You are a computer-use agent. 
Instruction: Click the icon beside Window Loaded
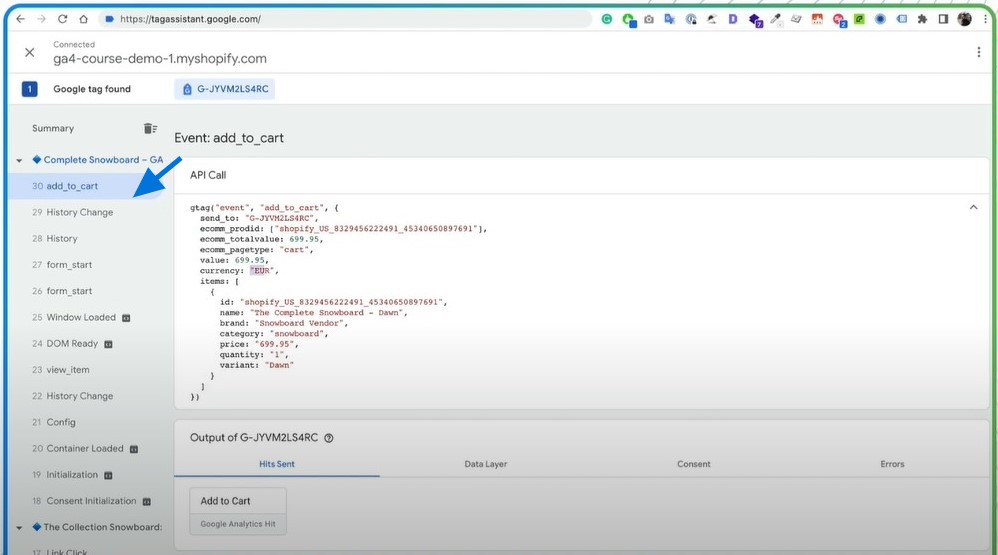click(126, 318)
